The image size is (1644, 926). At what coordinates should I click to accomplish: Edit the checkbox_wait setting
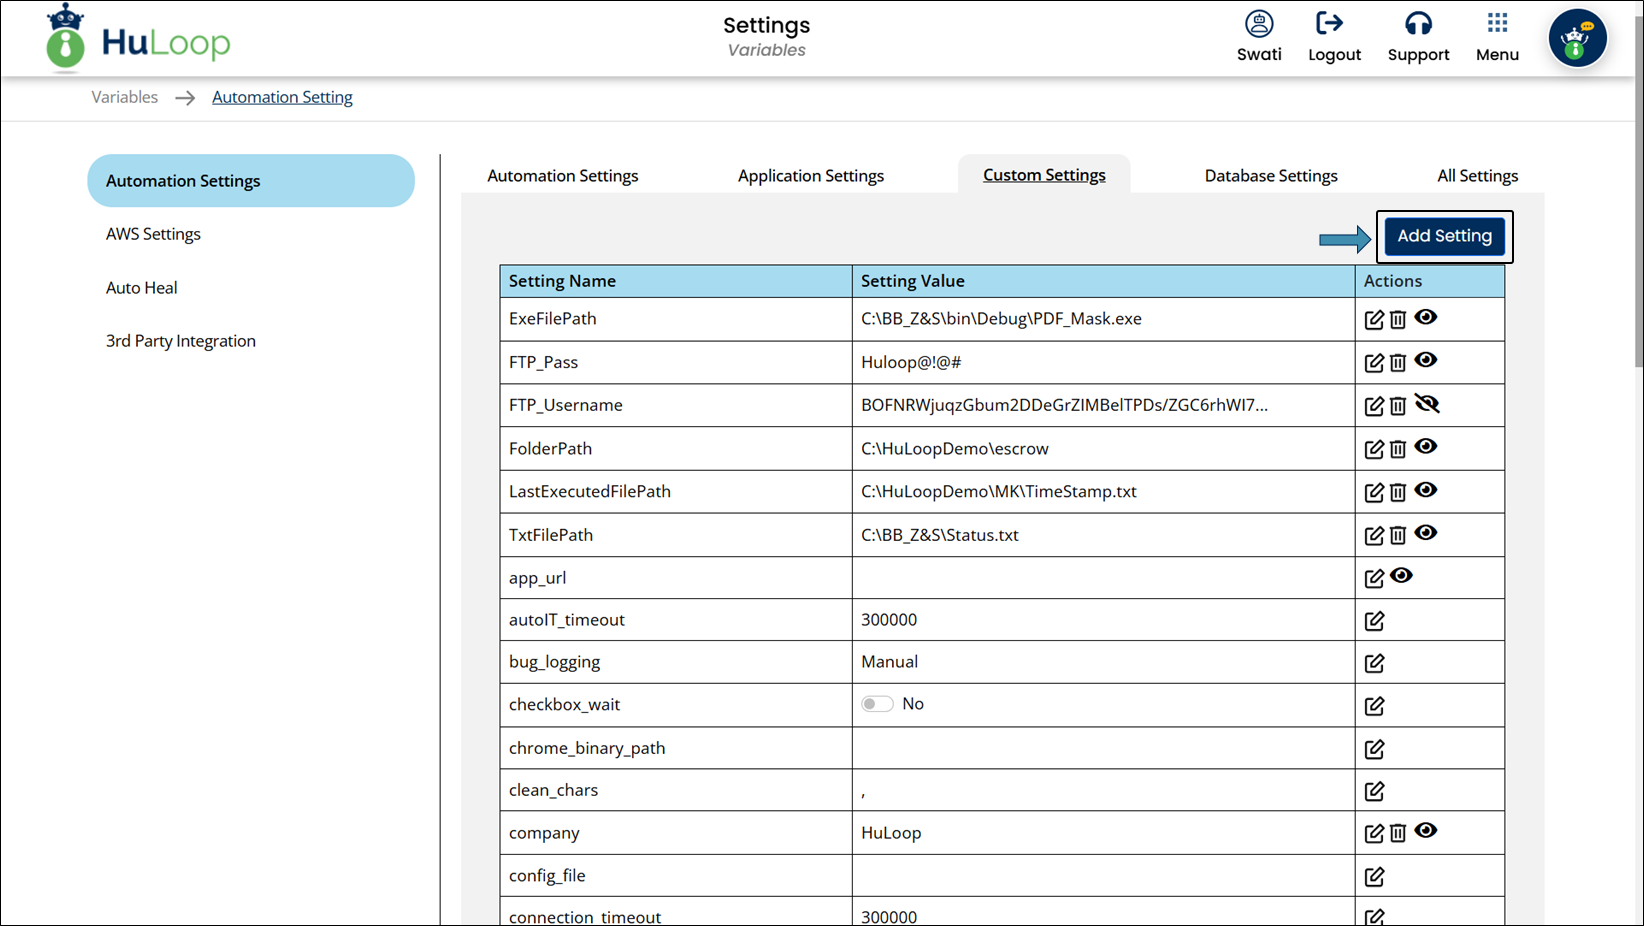(1374, 706)
